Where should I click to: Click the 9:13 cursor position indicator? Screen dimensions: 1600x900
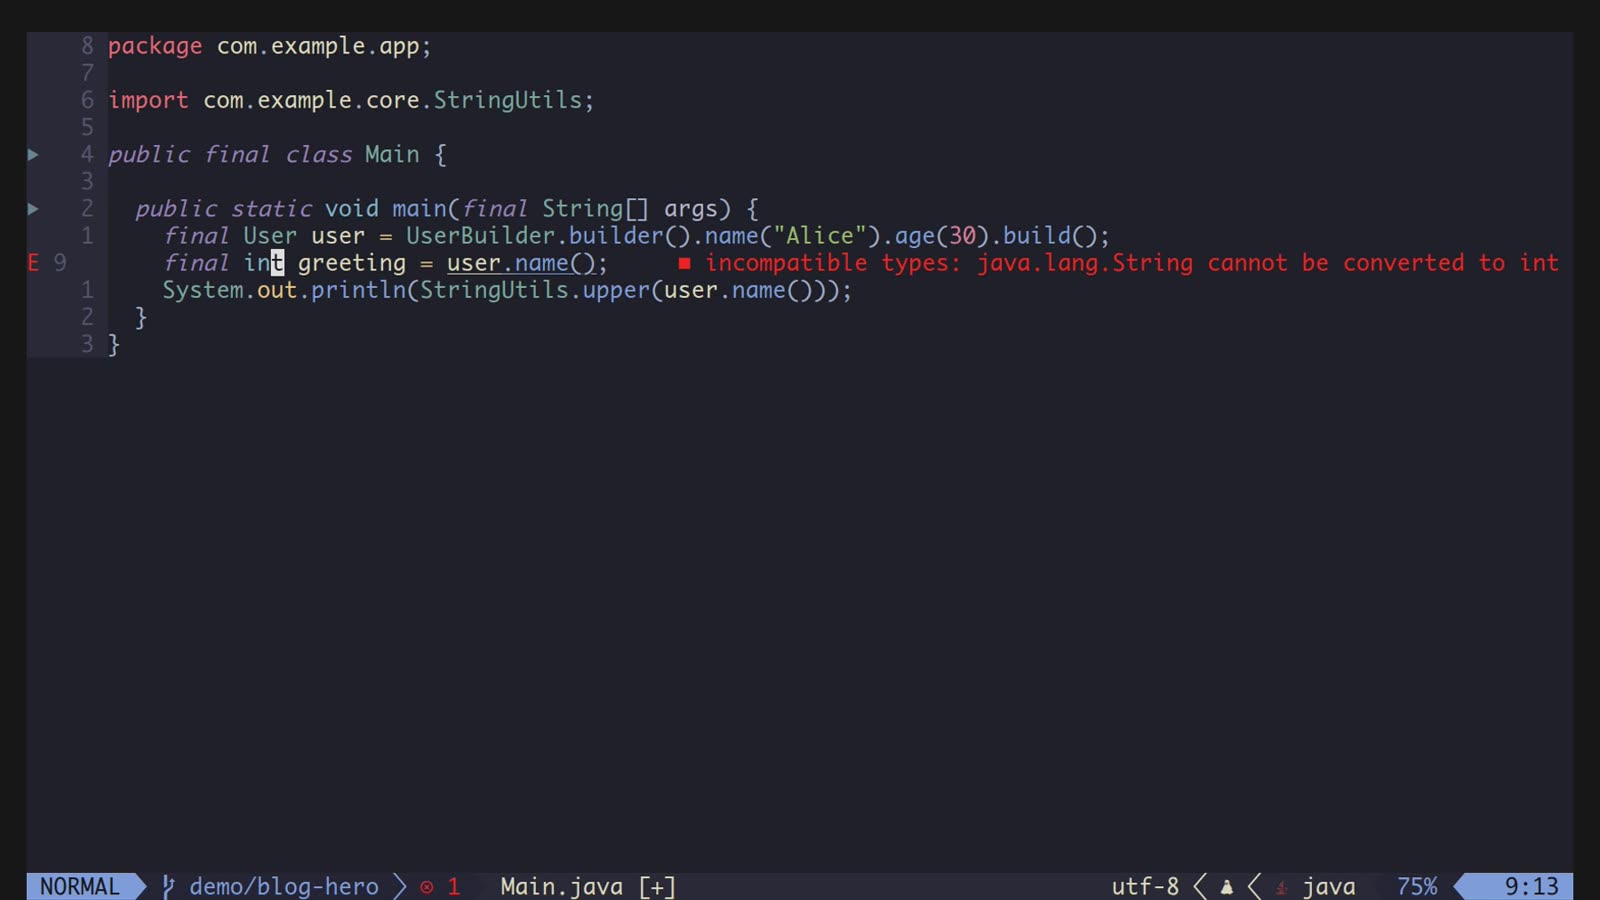point(1532,886)
